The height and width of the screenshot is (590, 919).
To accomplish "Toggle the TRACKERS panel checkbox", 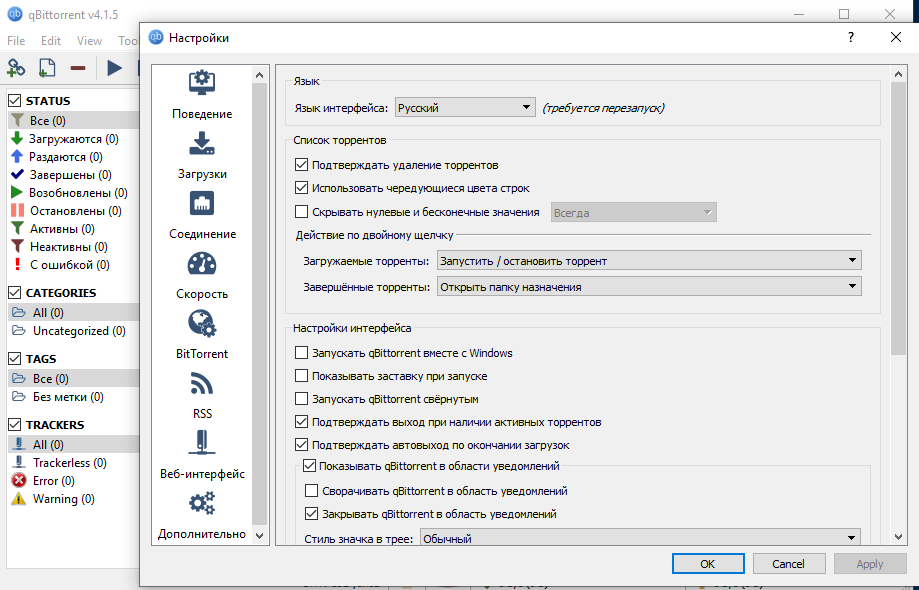I will click(x=15, y=424).
